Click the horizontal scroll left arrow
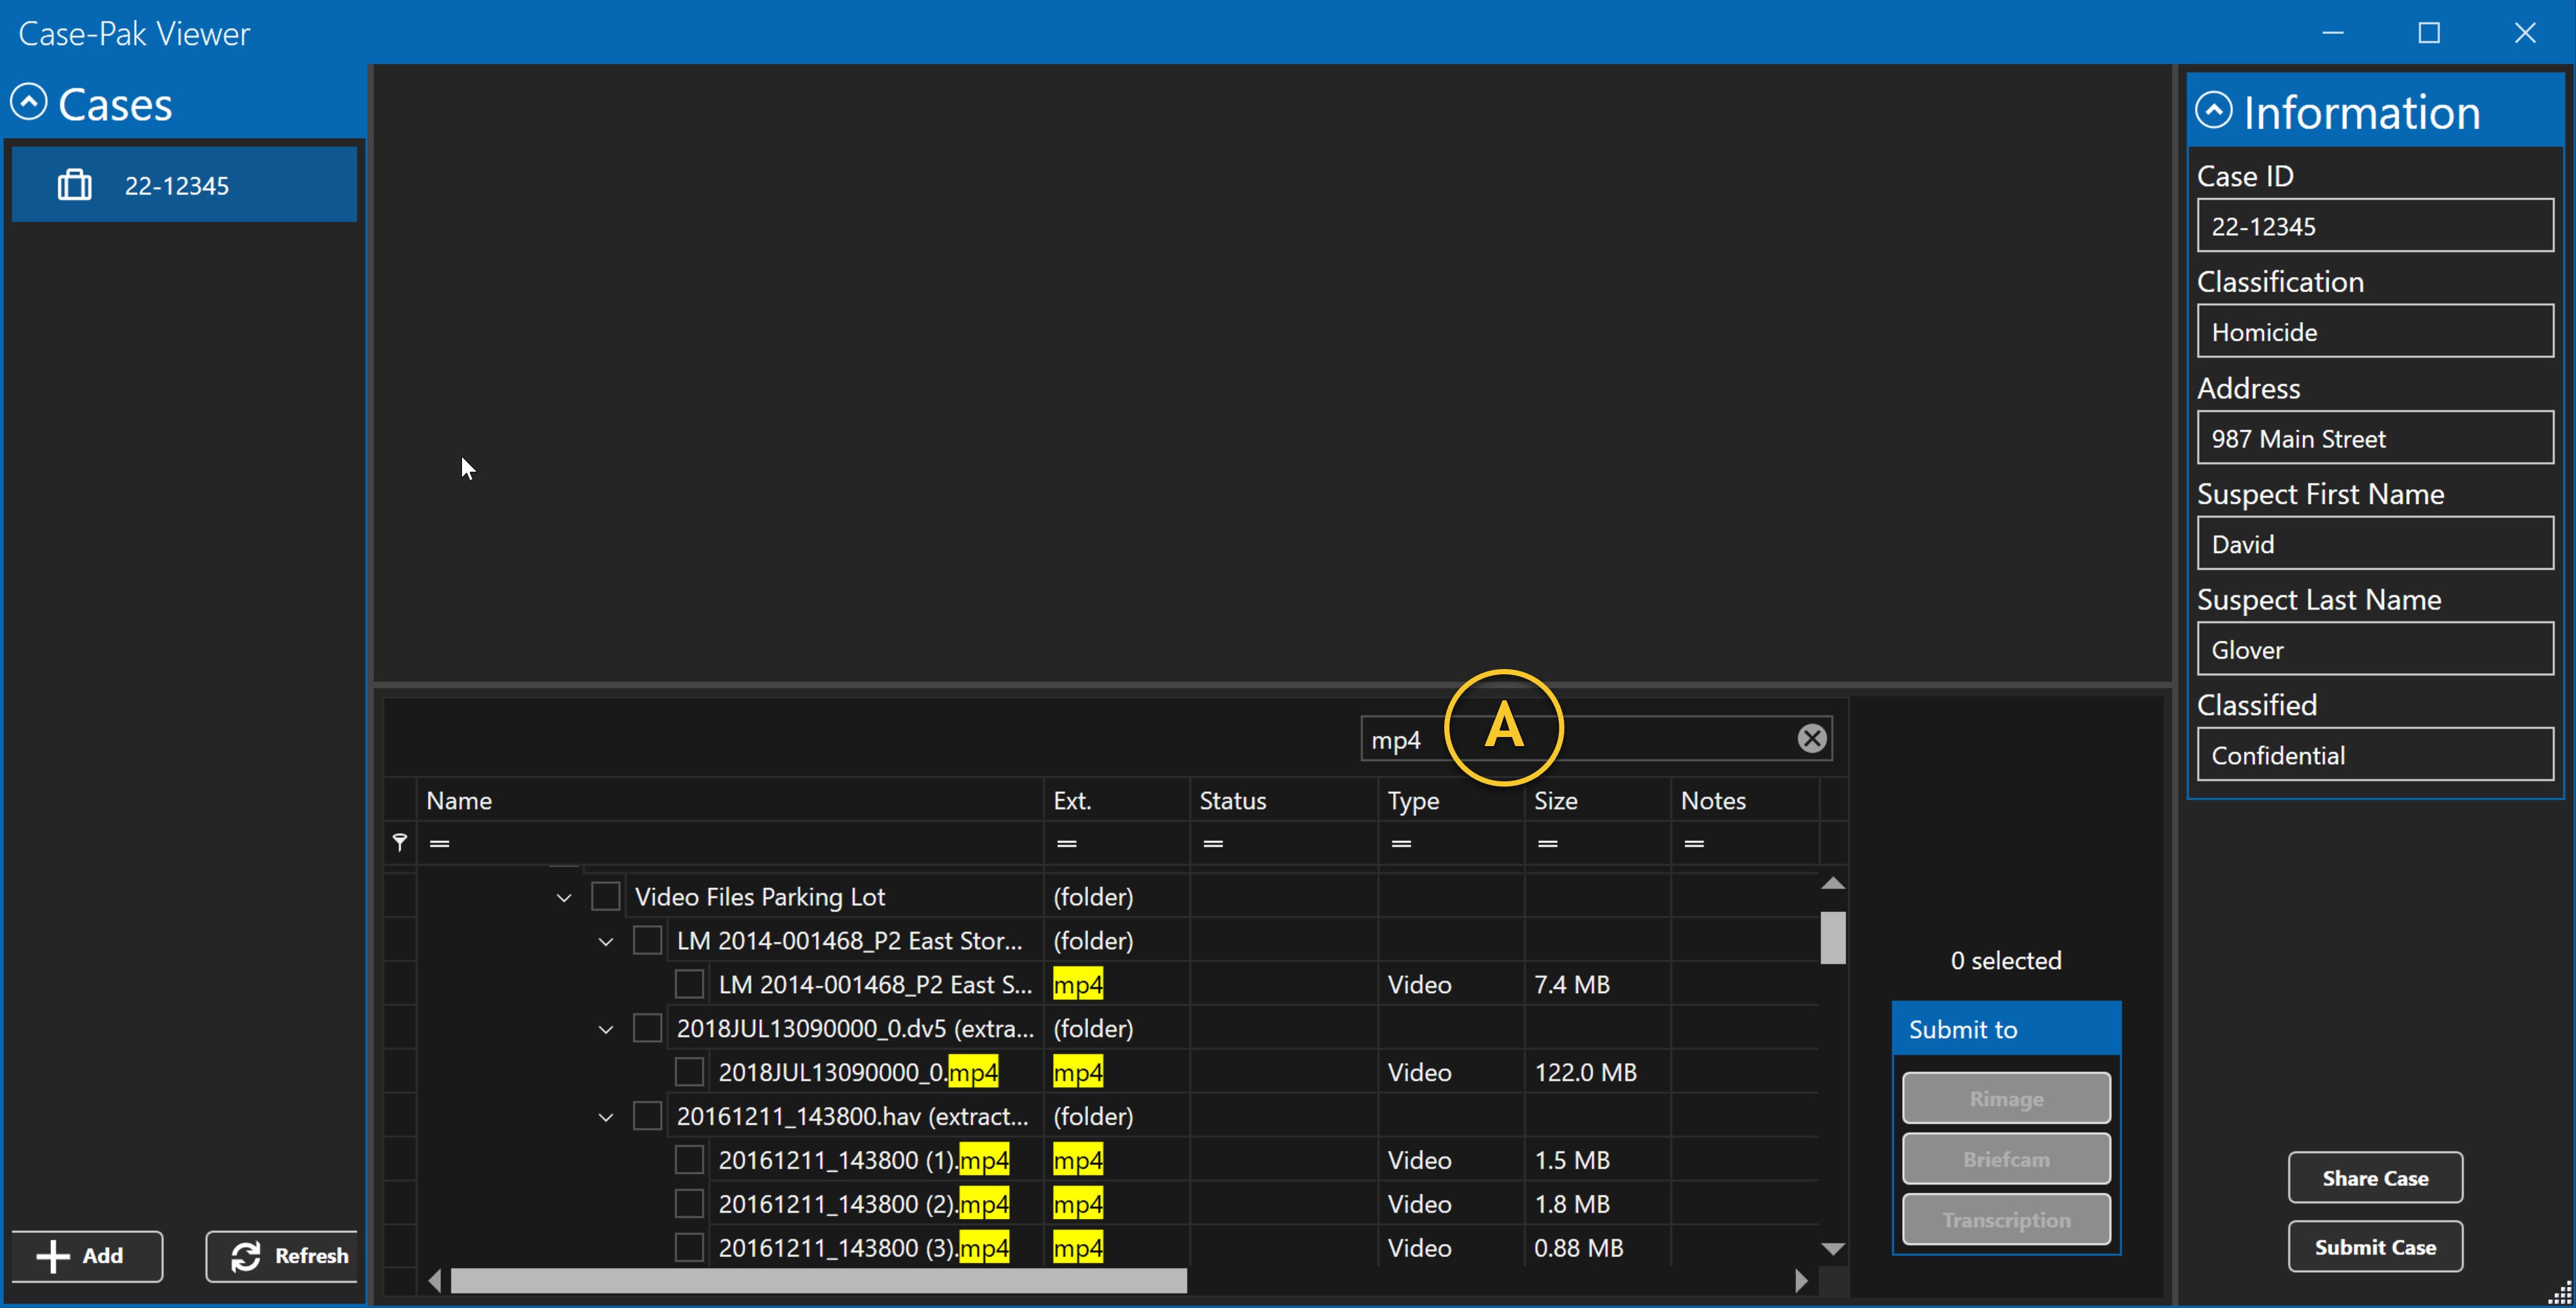 click(x=435, y=1280)
